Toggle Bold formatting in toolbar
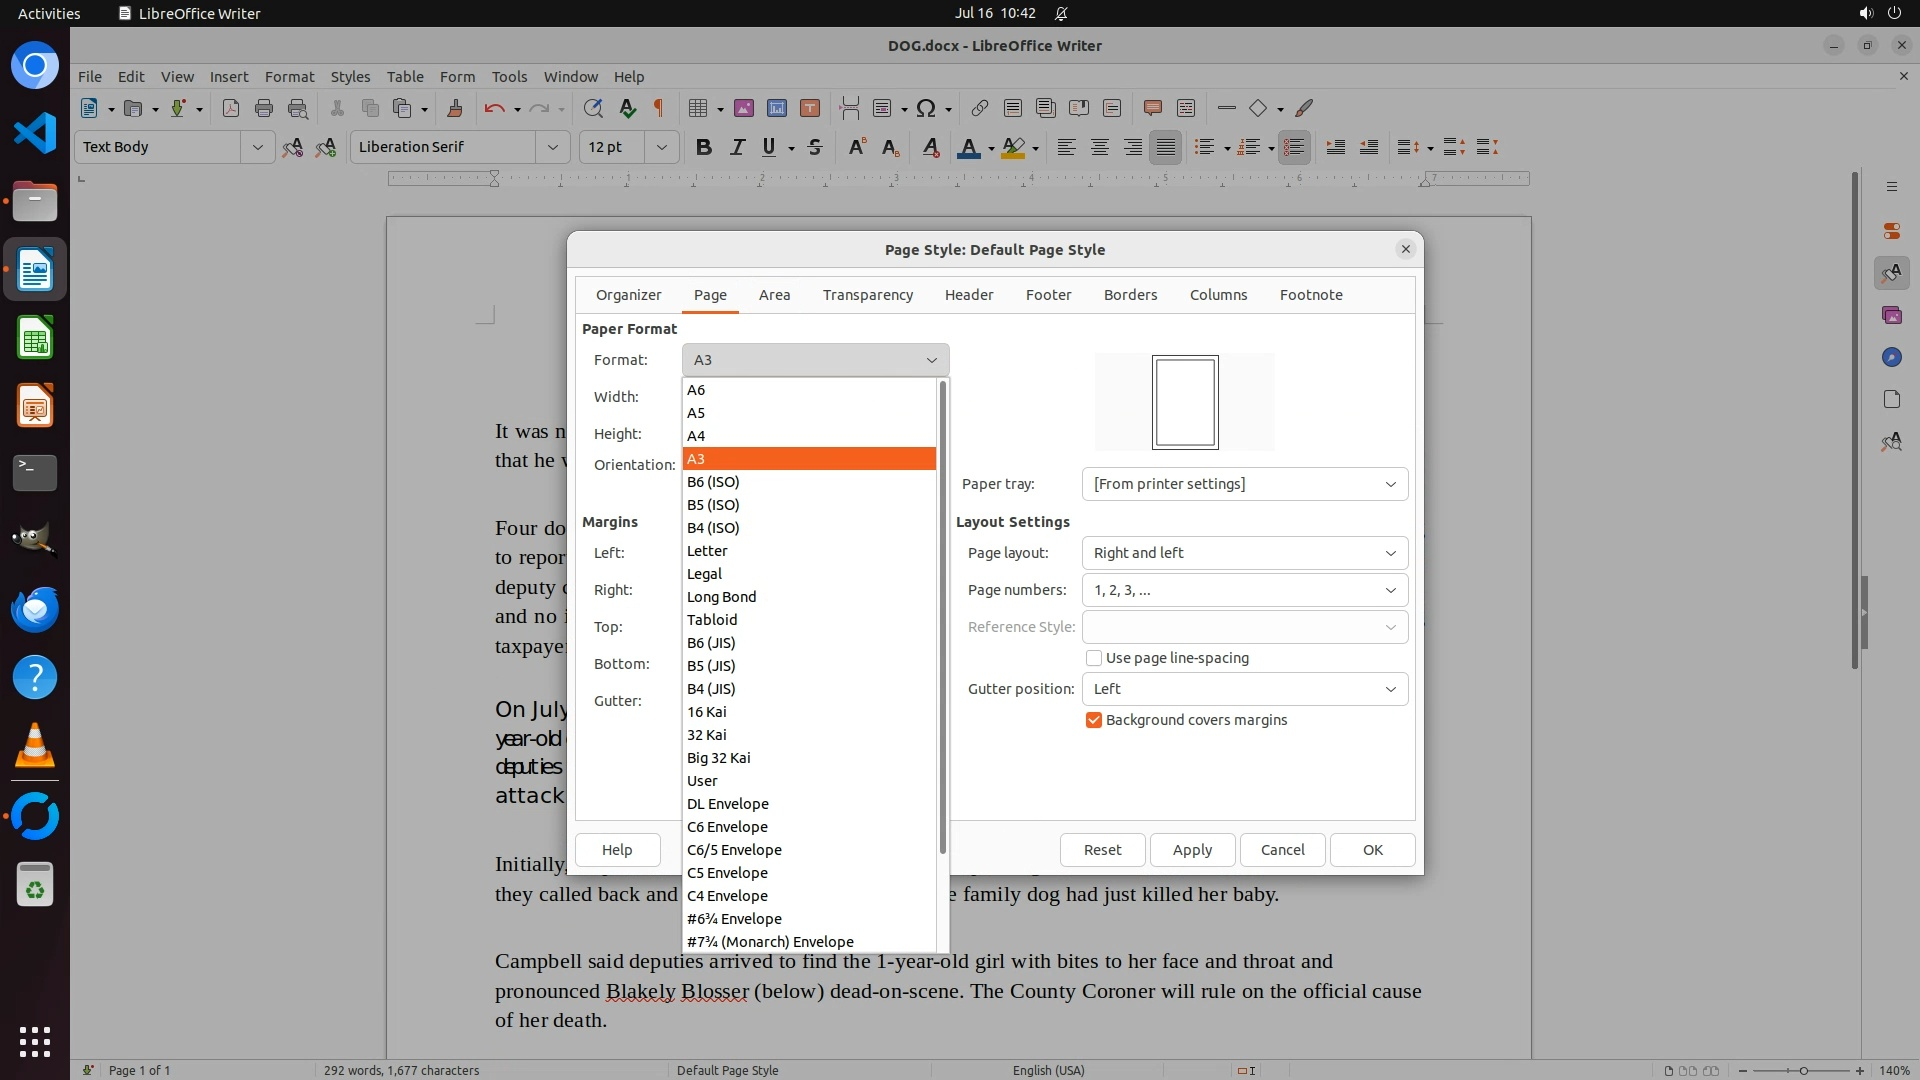 pyautogui.click(x=703, y=147)
